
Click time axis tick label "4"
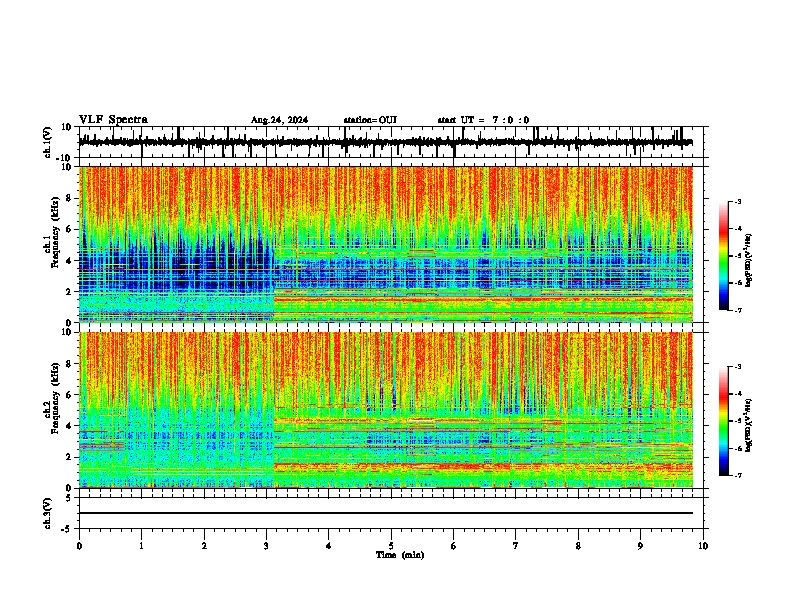(329, 546)
